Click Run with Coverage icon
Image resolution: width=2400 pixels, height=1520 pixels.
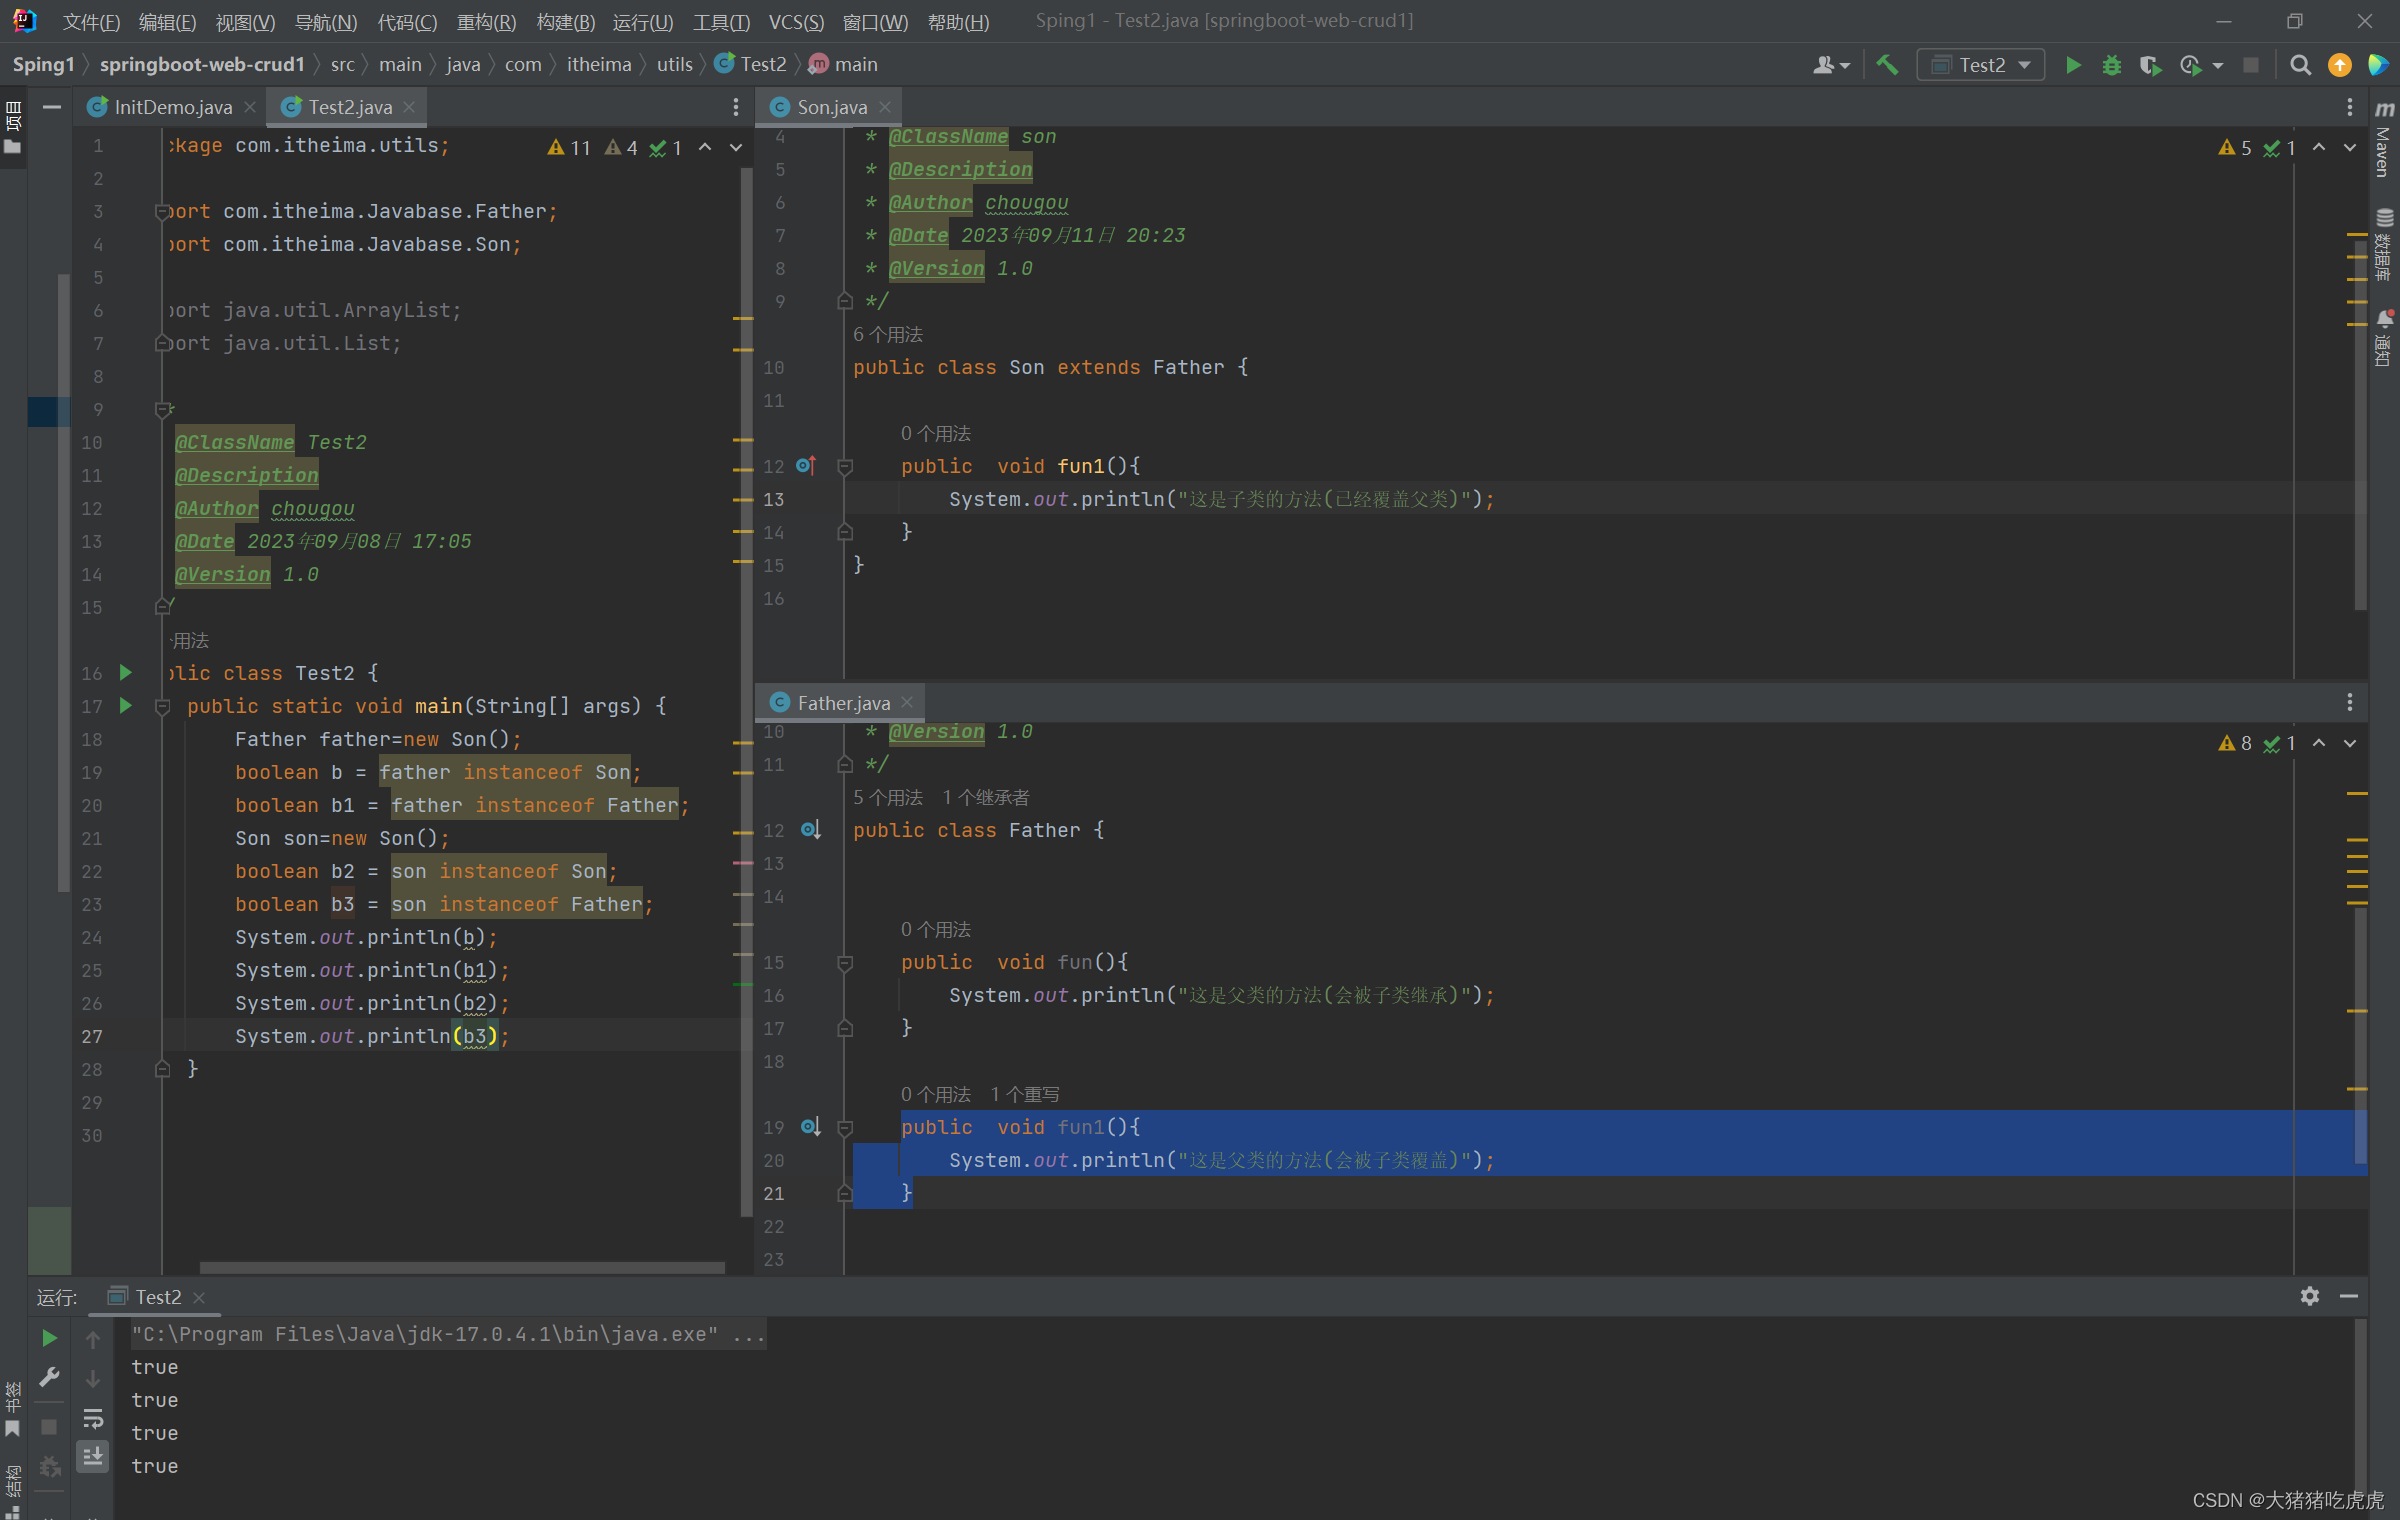(x=2150, y=65)
